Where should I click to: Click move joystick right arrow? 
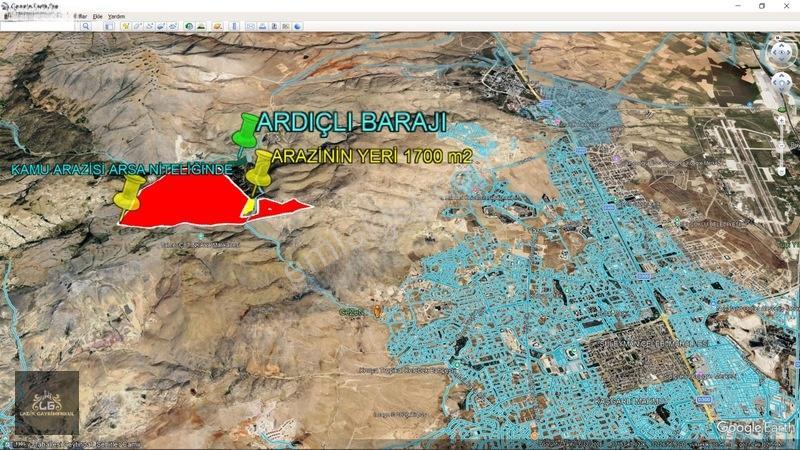pos(789,82)
